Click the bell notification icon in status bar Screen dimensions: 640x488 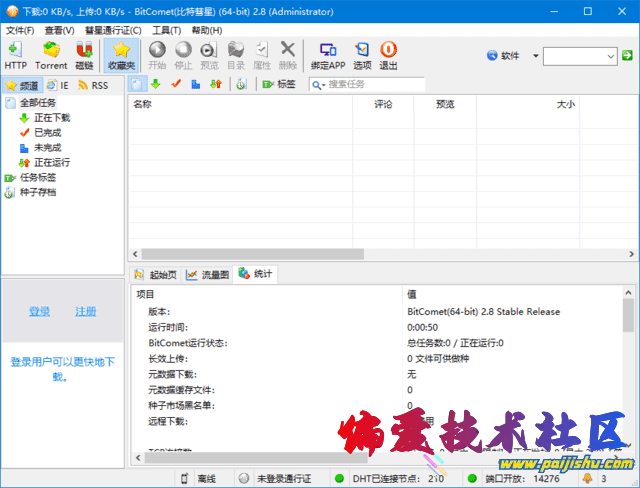pos(587,478)
